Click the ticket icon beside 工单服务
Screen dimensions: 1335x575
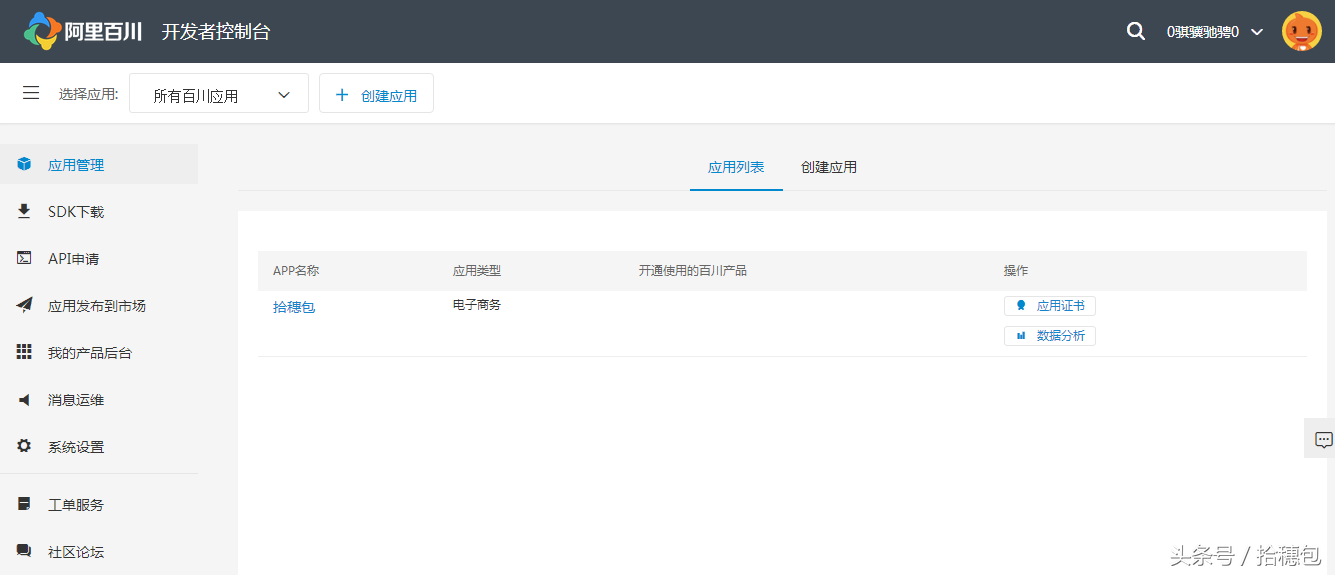click(x=24, y=504)
